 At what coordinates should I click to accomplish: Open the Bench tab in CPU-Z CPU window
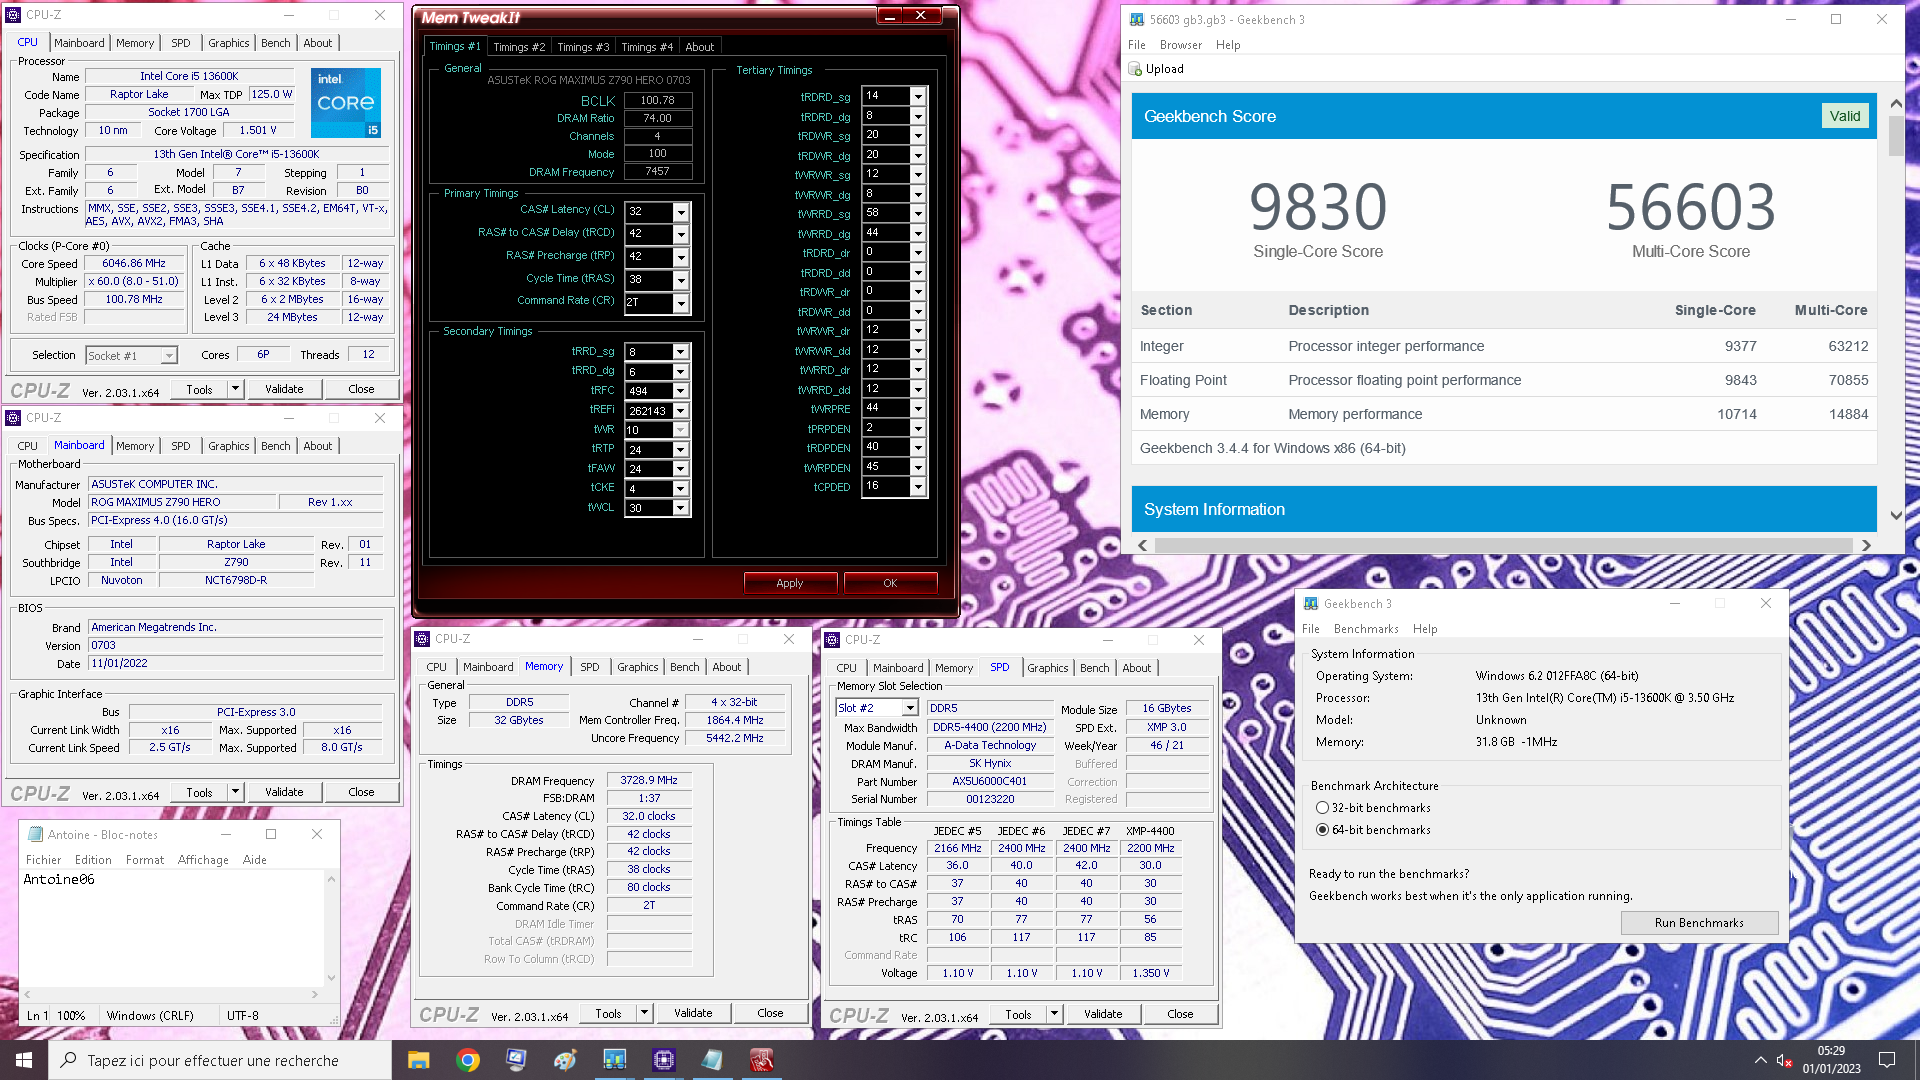pos(276,43)
